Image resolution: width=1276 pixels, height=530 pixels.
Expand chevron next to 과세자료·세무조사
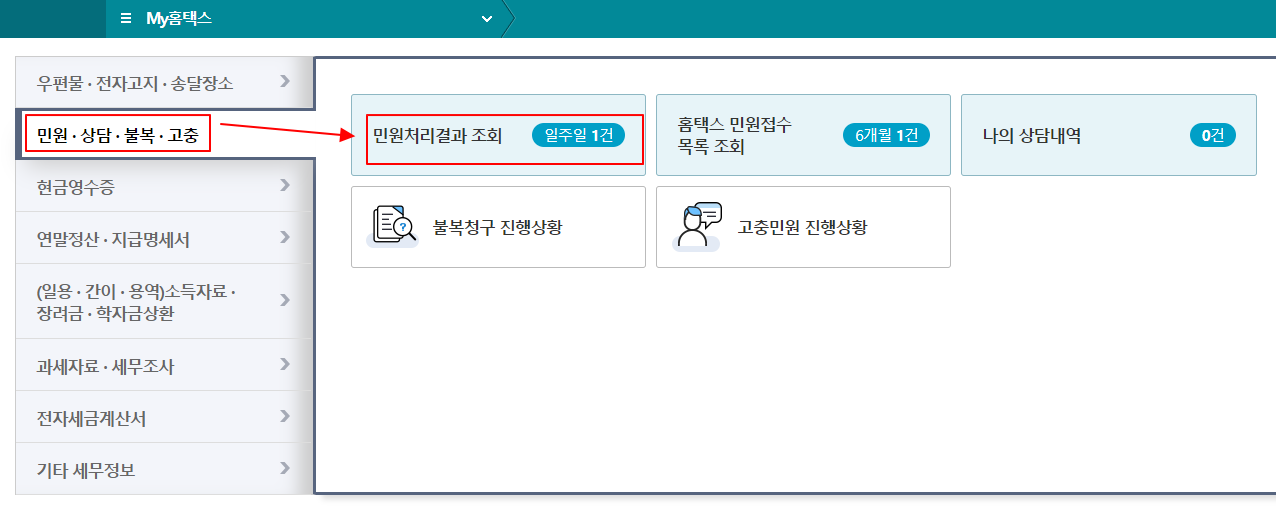point(286,364)
